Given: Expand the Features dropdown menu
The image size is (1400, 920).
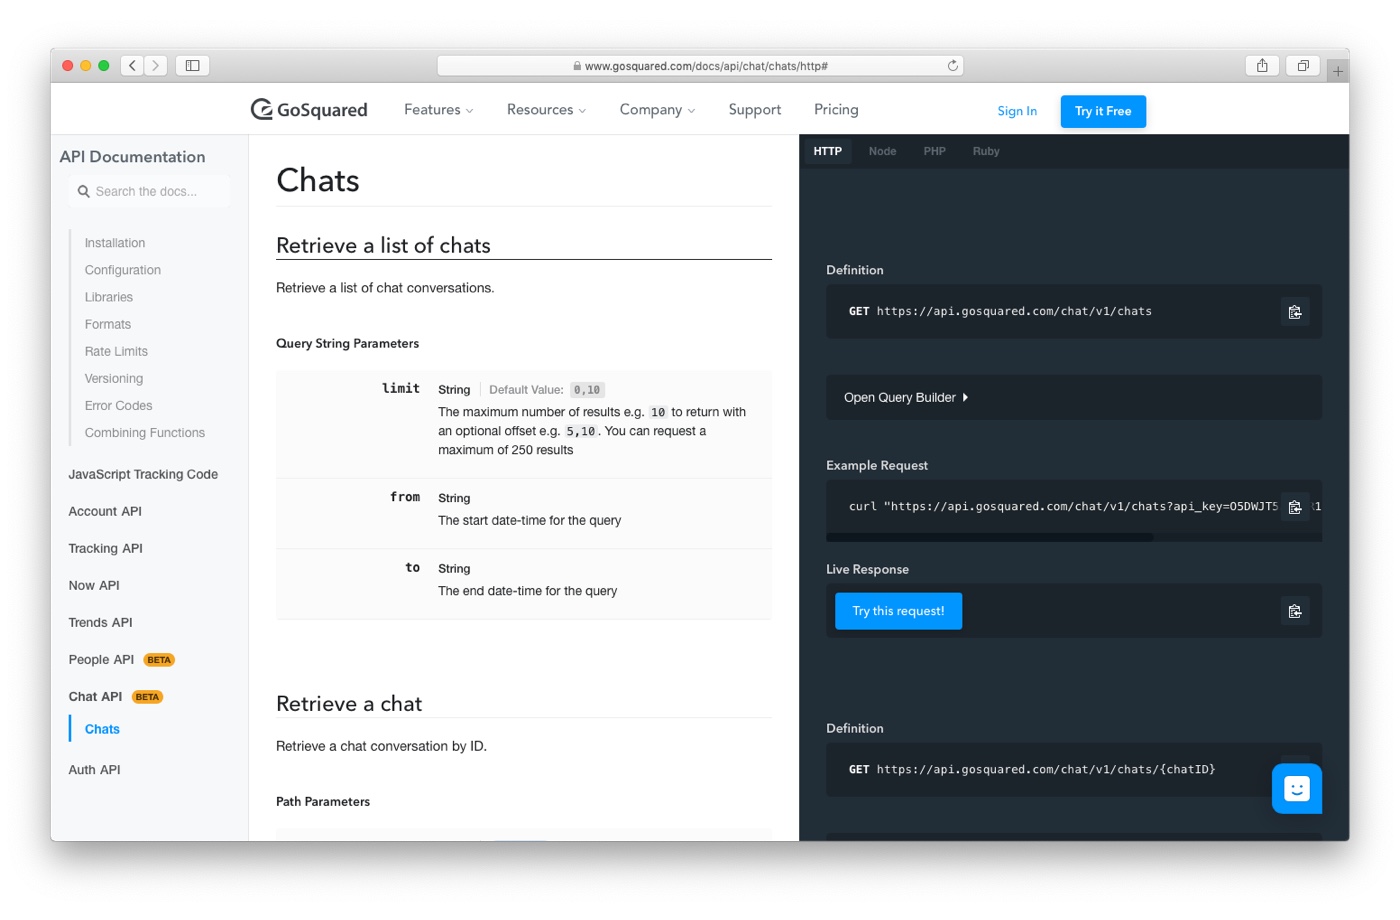Looking at the screenshot, I should pos(438,110).
